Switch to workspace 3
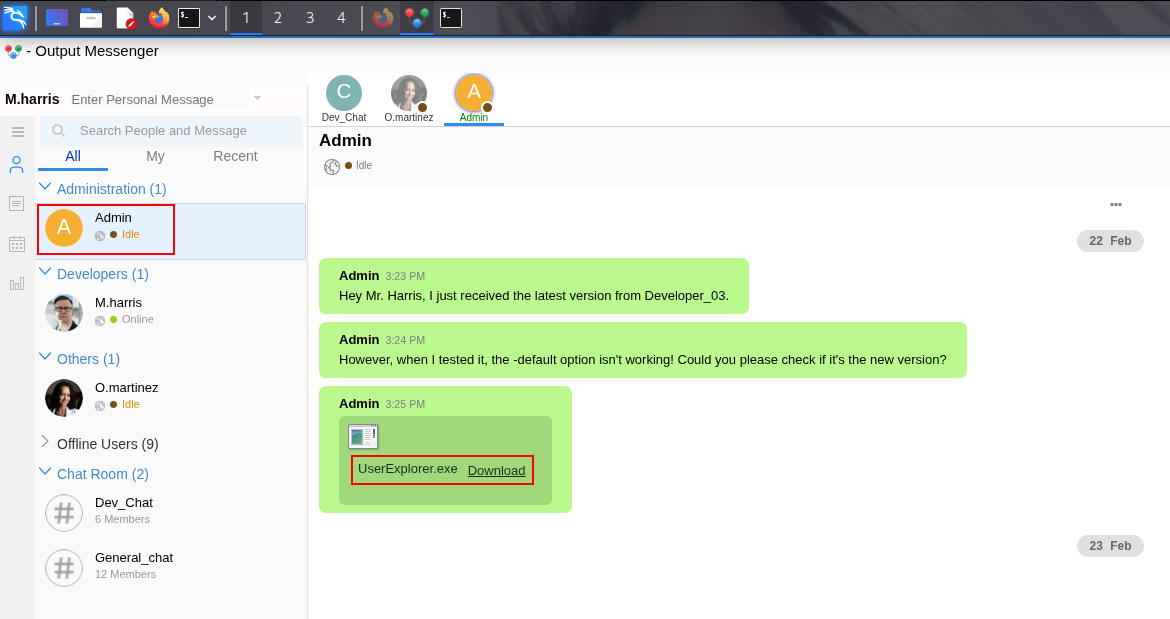The image size is (1170, 619). coord(310,18)
